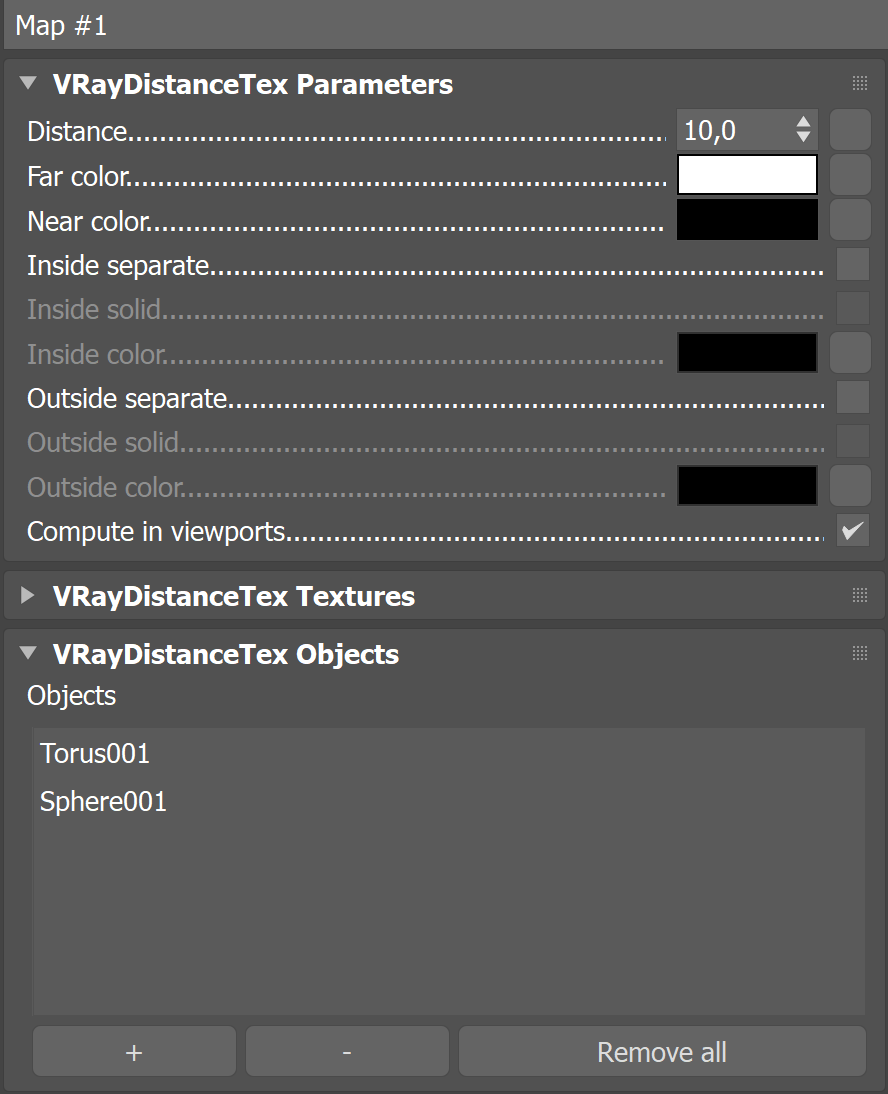Click the Parameters rollout grip icon

[x=859, y=84]
